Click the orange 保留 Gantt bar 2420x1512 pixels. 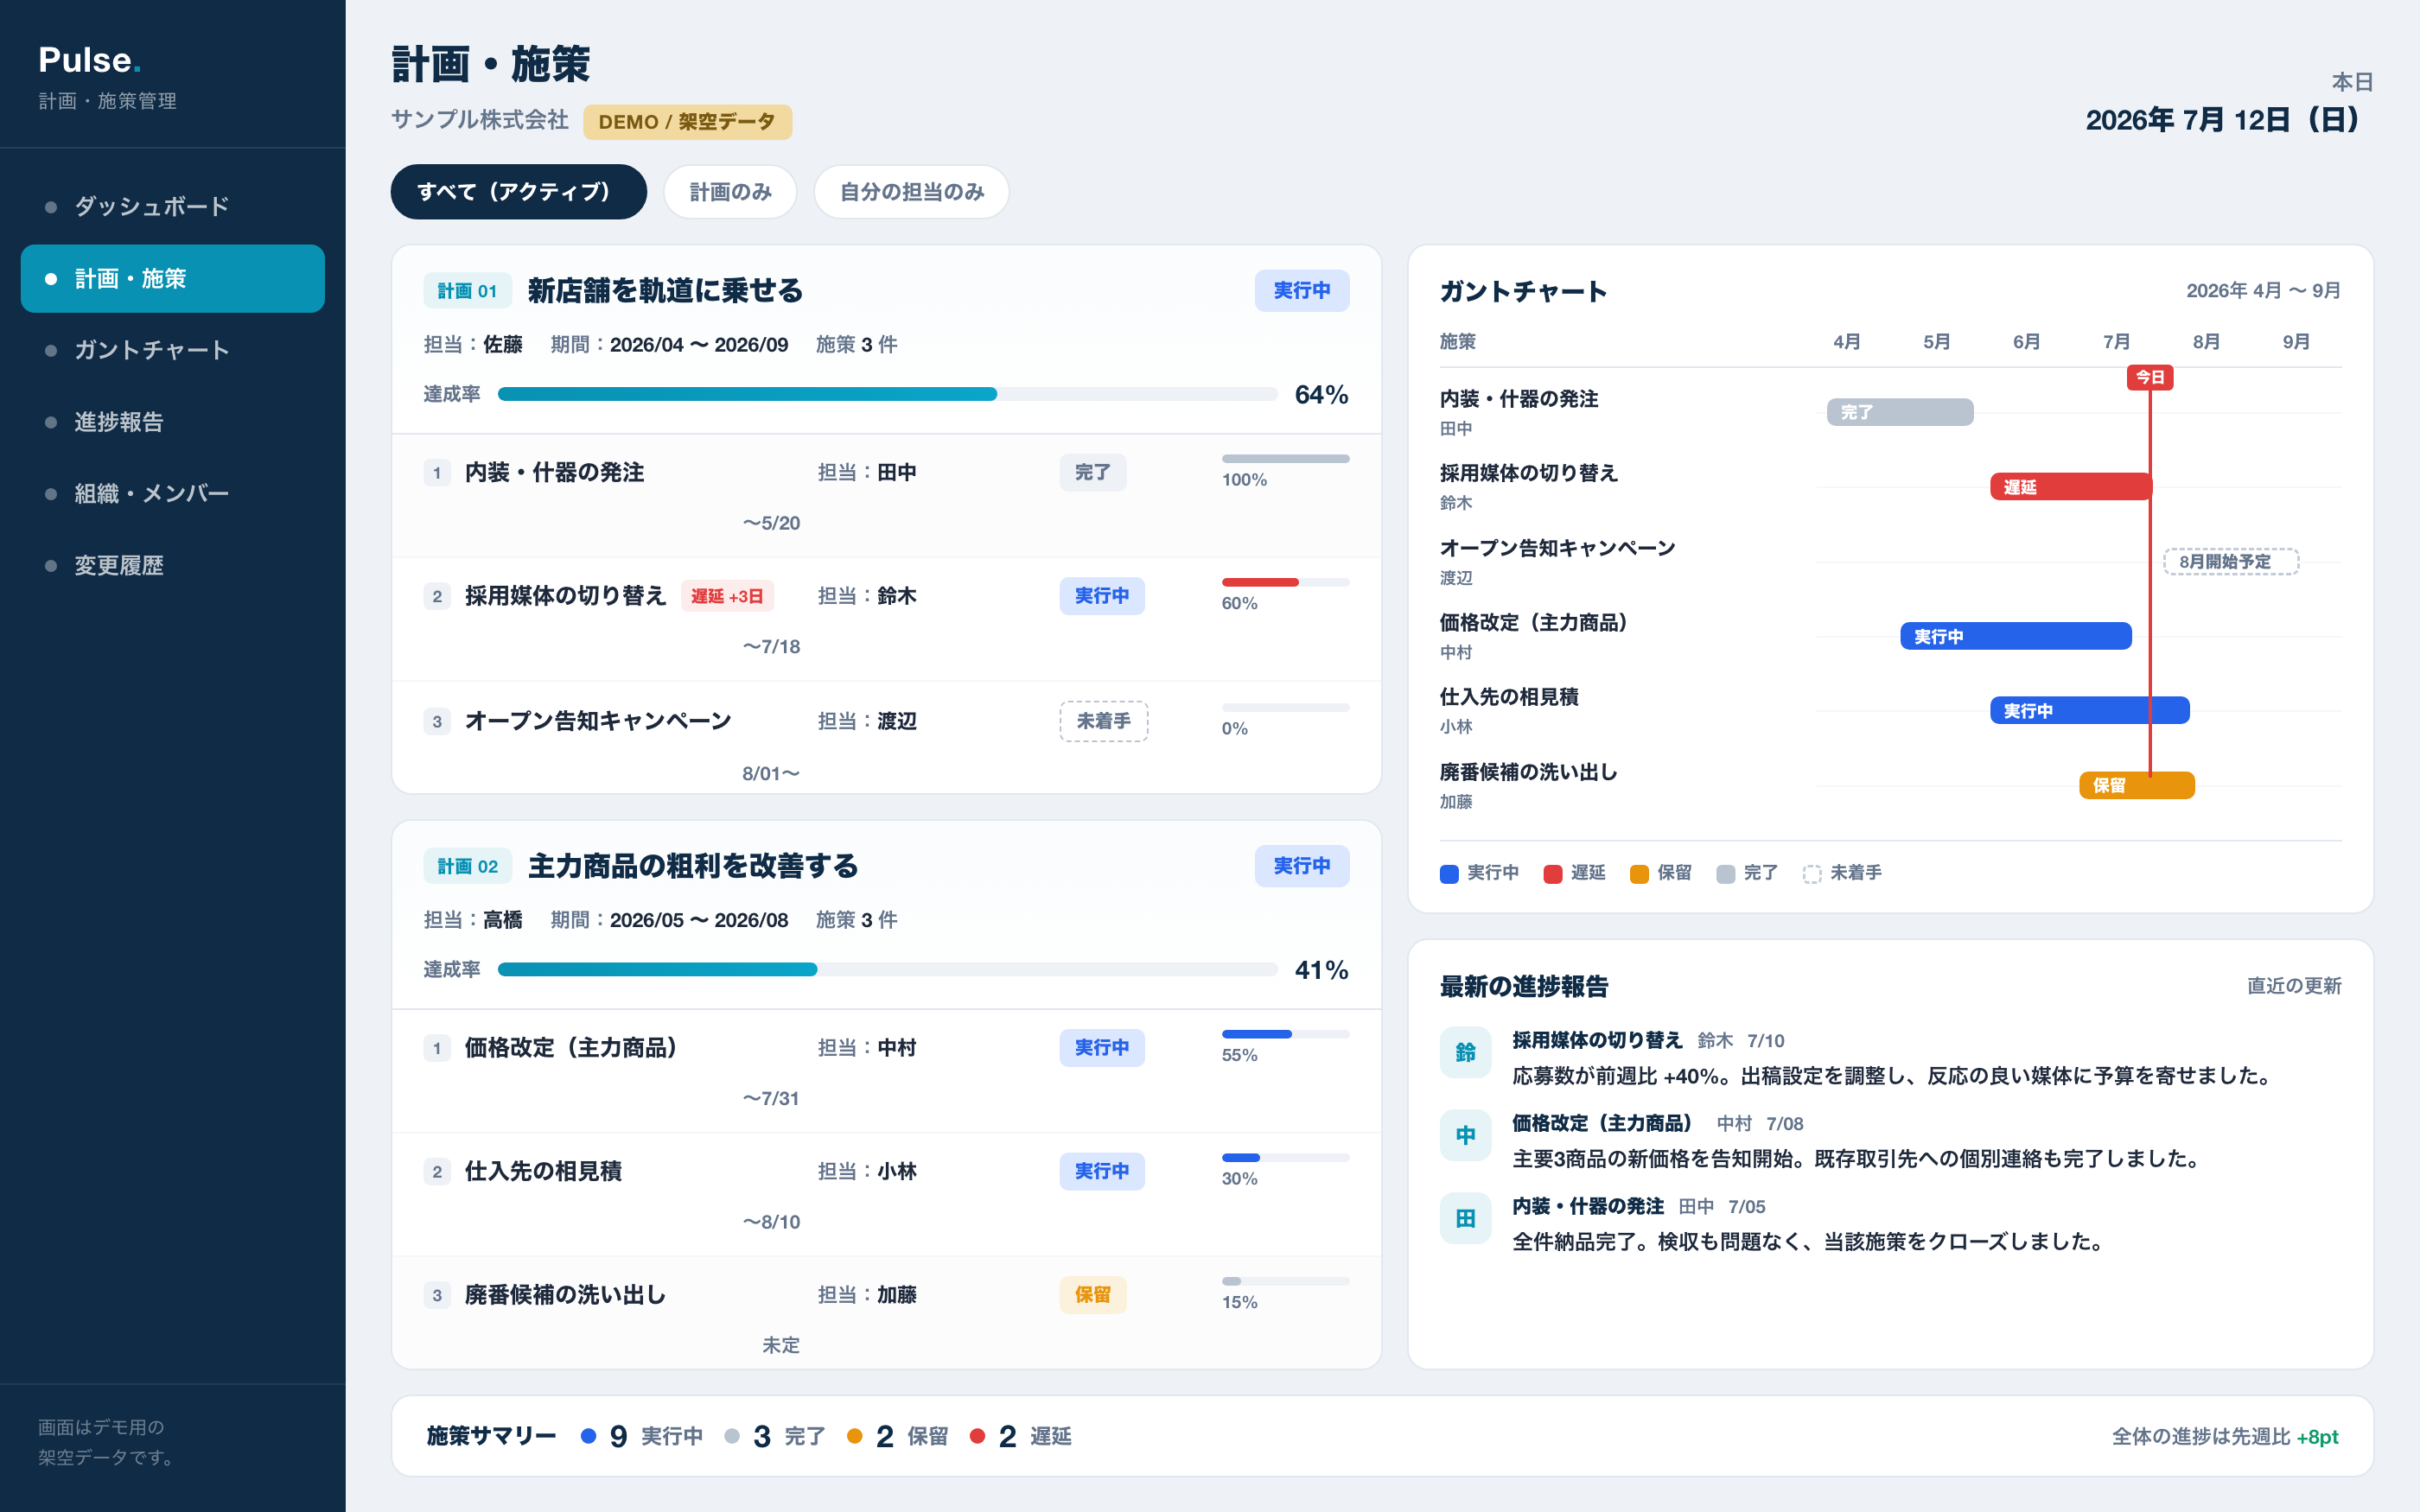(2137, 785)
